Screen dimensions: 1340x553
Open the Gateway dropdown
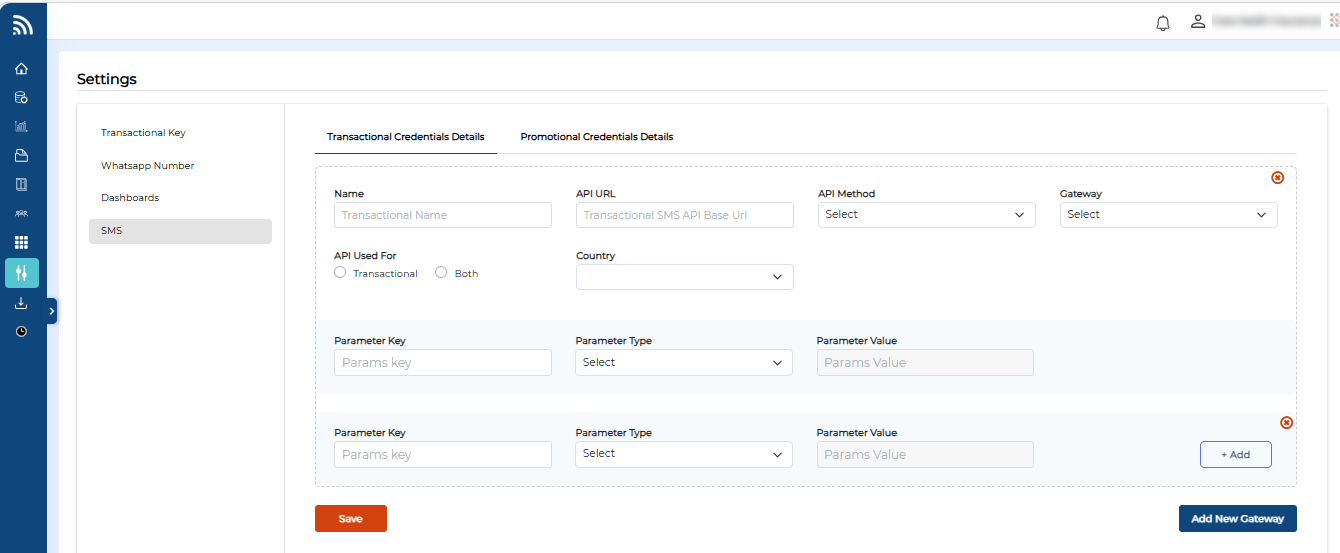1168,215
